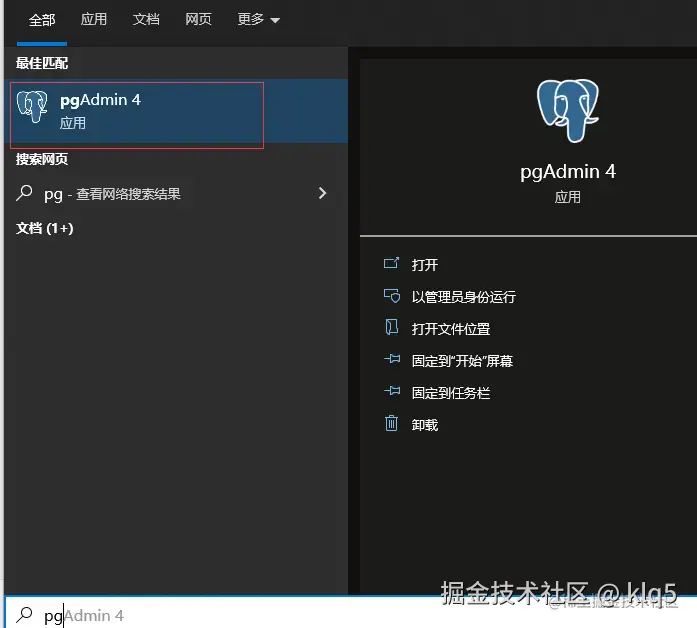Viewport: 697px width, 628px height.
Task: Click the pin icon for taskbar
Action: tap(392, 391)
